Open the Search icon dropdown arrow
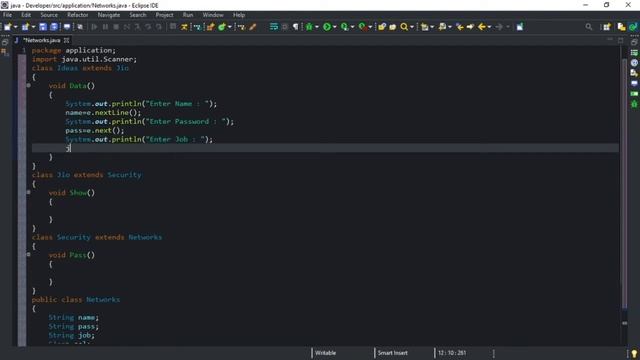Viewport: 640px width, 360px height. point(412,27)
